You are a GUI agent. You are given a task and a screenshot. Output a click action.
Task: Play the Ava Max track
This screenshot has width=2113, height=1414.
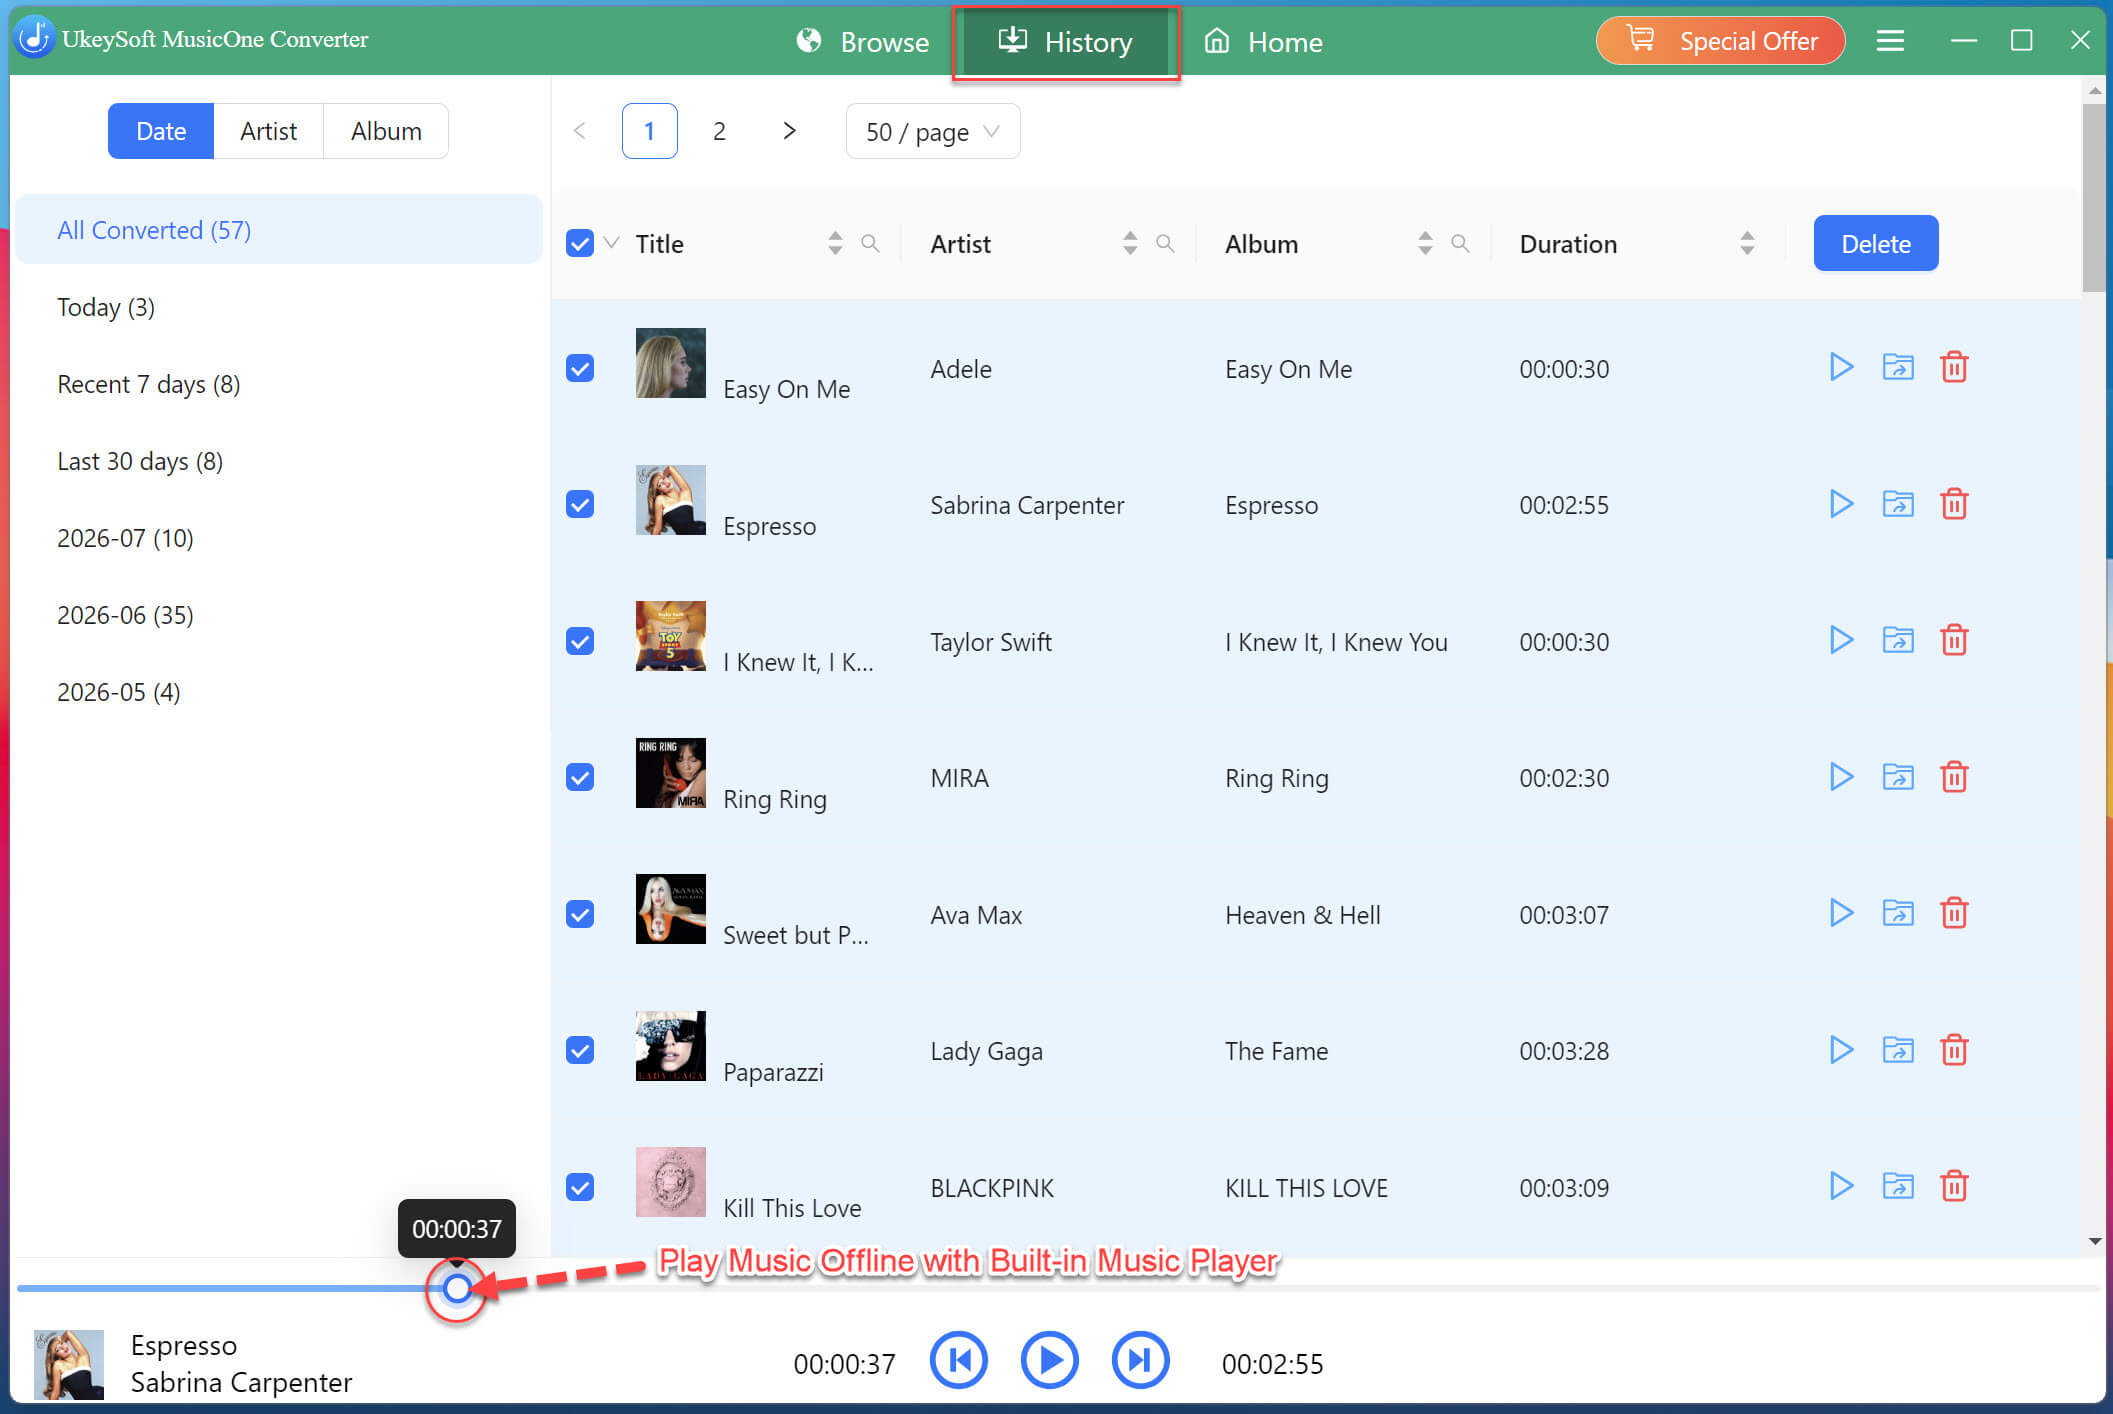[1841, 913]
